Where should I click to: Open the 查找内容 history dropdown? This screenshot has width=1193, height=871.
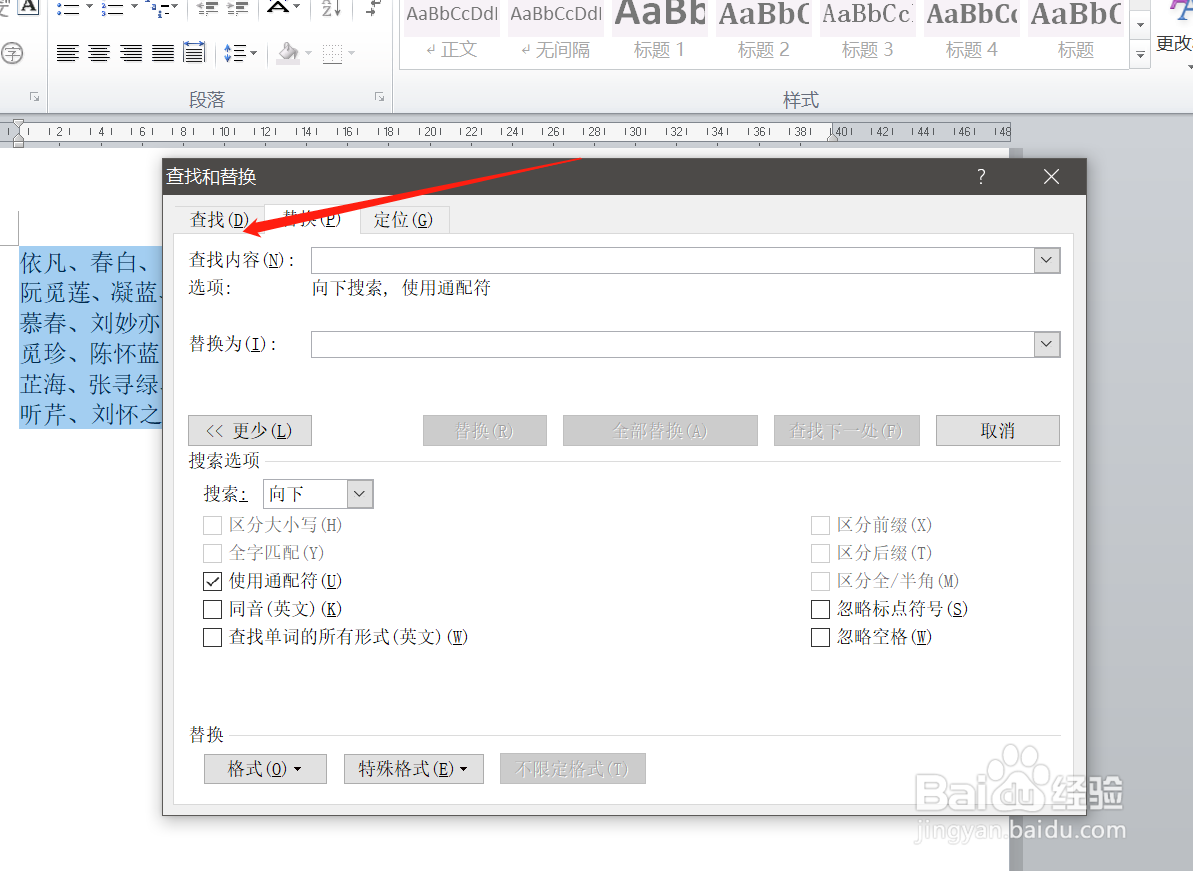tap(1047, 260)
